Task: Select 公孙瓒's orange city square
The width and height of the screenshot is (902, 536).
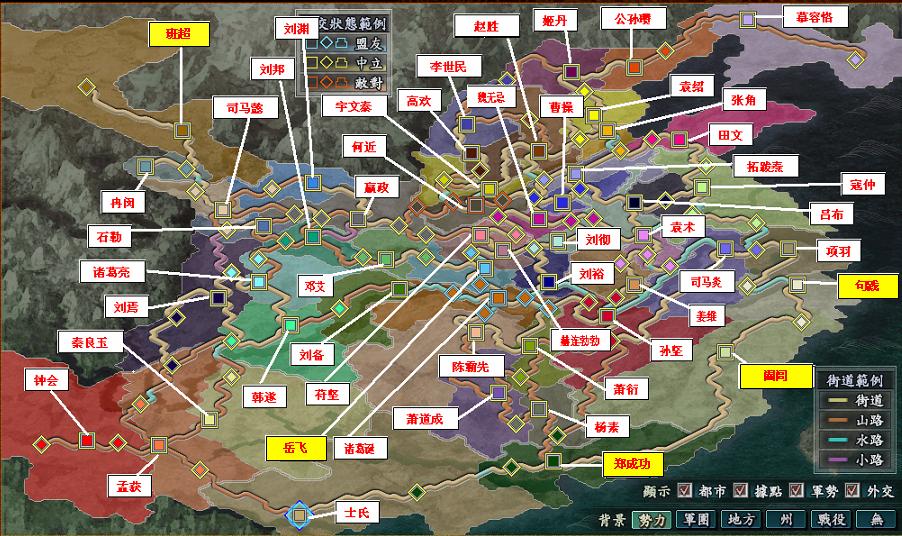Action: 632,65
